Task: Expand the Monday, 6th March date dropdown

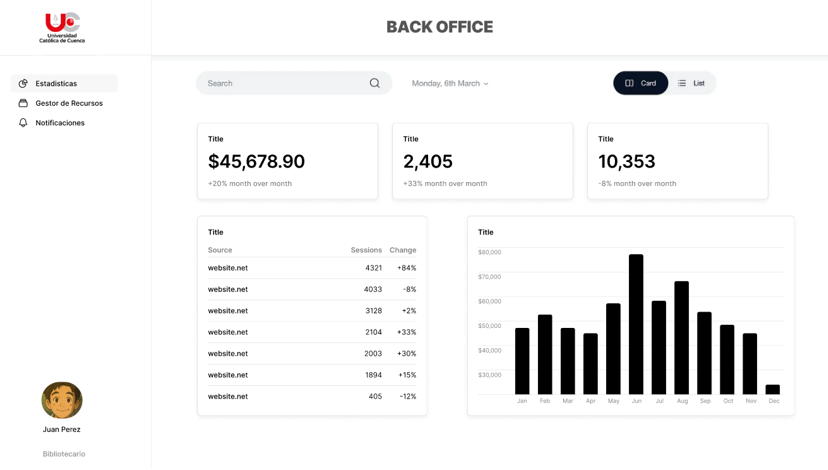Action: (x=450, y=83)
